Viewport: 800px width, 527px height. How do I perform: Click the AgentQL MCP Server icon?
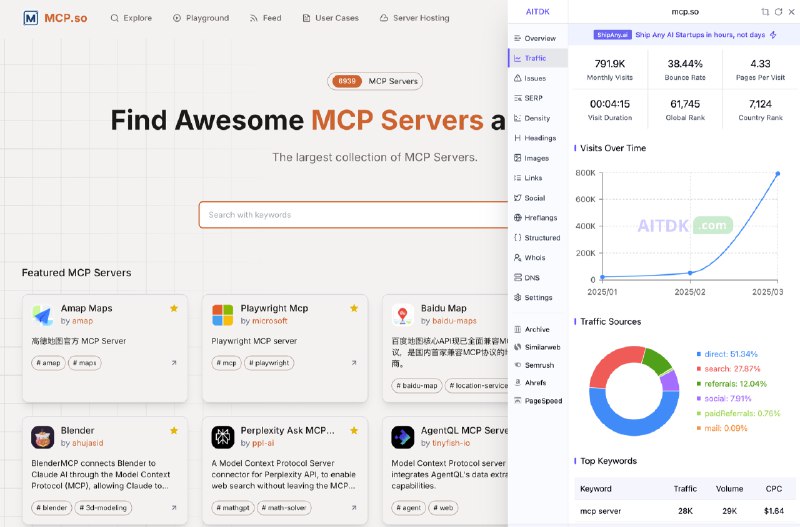tap(403, 437)
